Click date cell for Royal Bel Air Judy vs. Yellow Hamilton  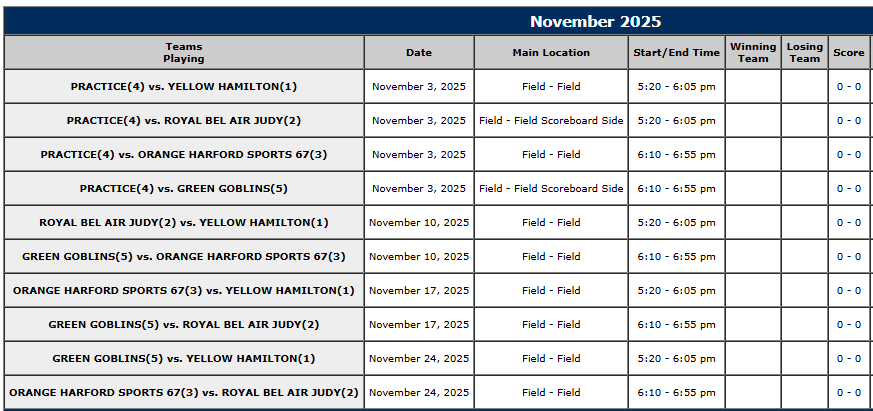(x=419, y=223)
